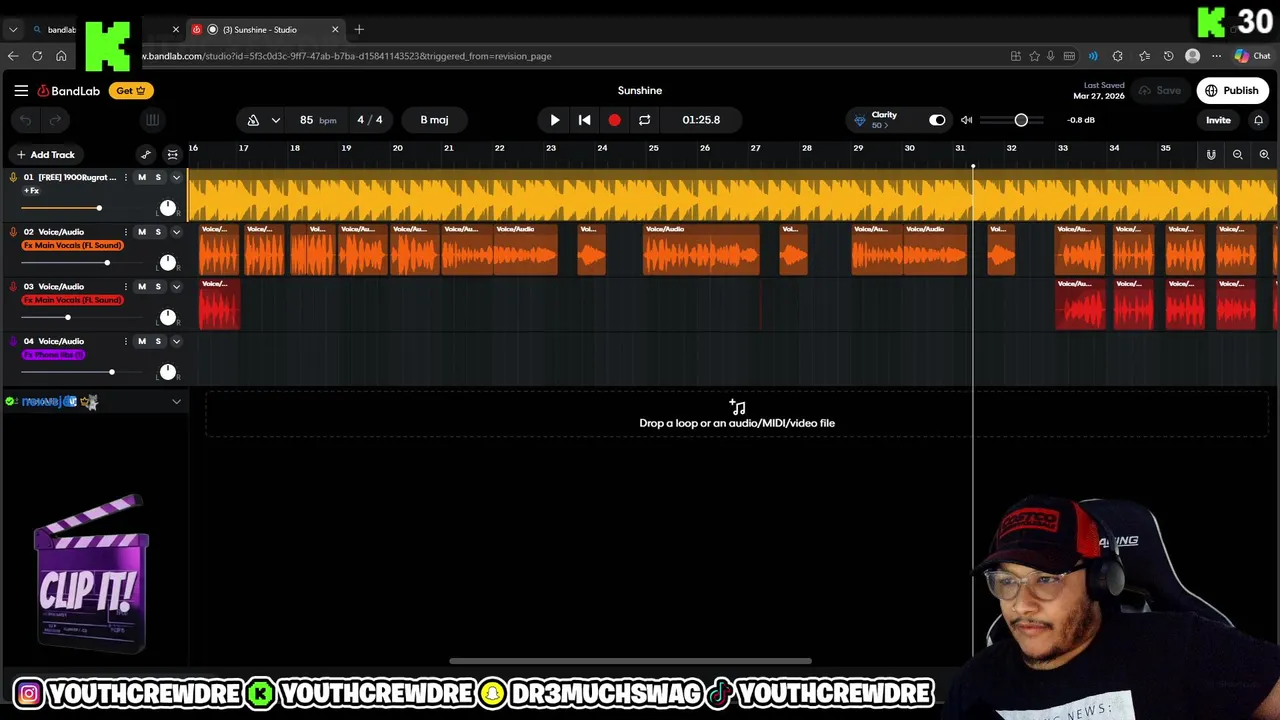Open Clarity 50 settings
Viewport: 1280px width, 720px height.
[x=880, y=126]
